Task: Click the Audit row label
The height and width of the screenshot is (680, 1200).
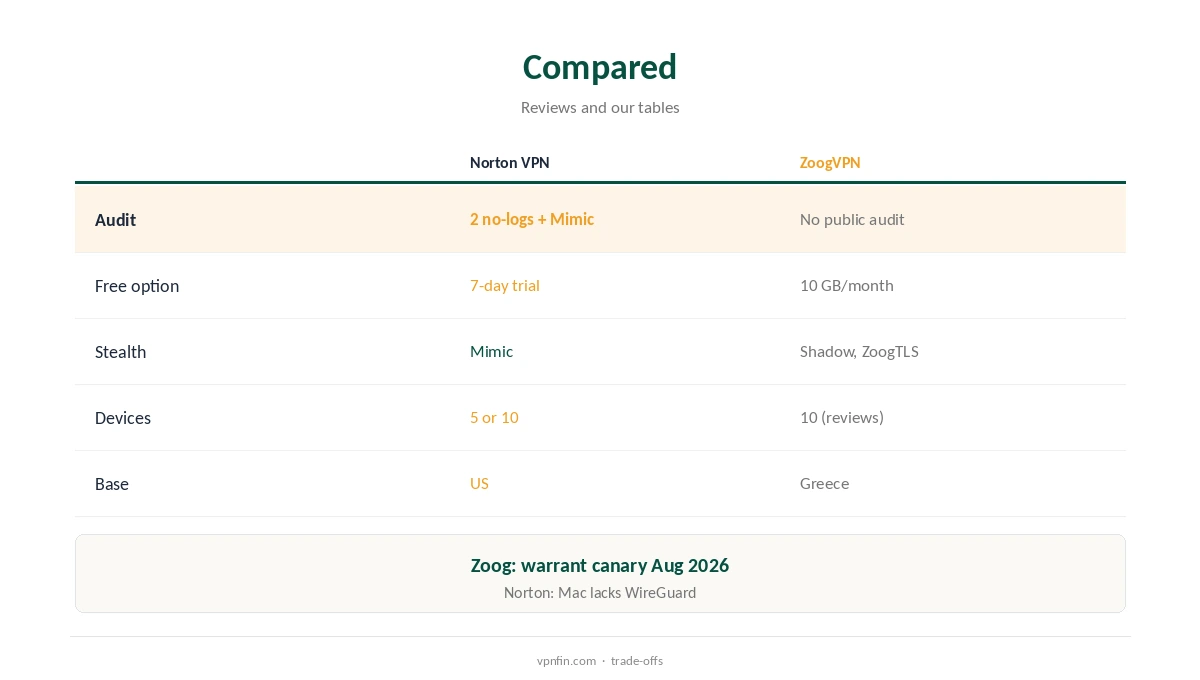Action: click(x=115, y=220)
